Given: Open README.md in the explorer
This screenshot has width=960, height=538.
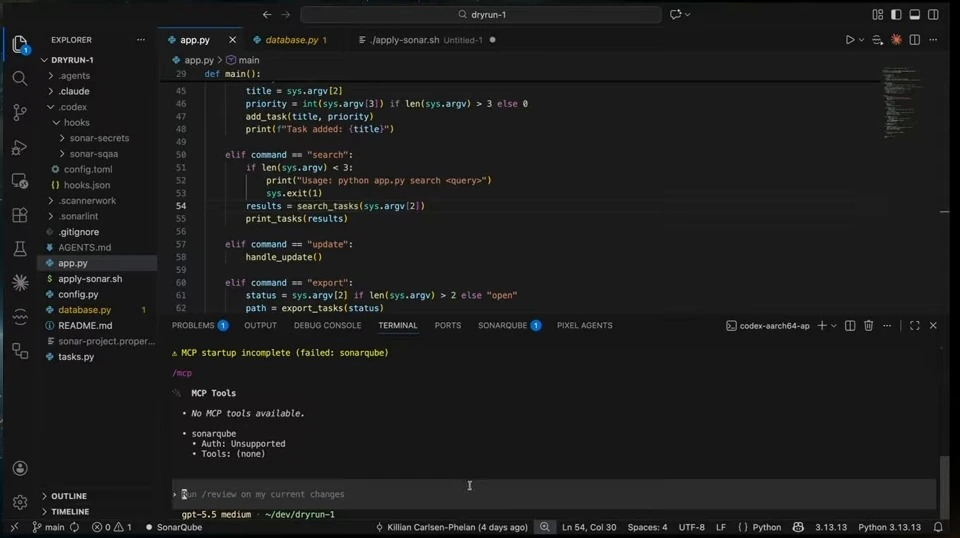Looking at the screenshot, I should 85,326.
